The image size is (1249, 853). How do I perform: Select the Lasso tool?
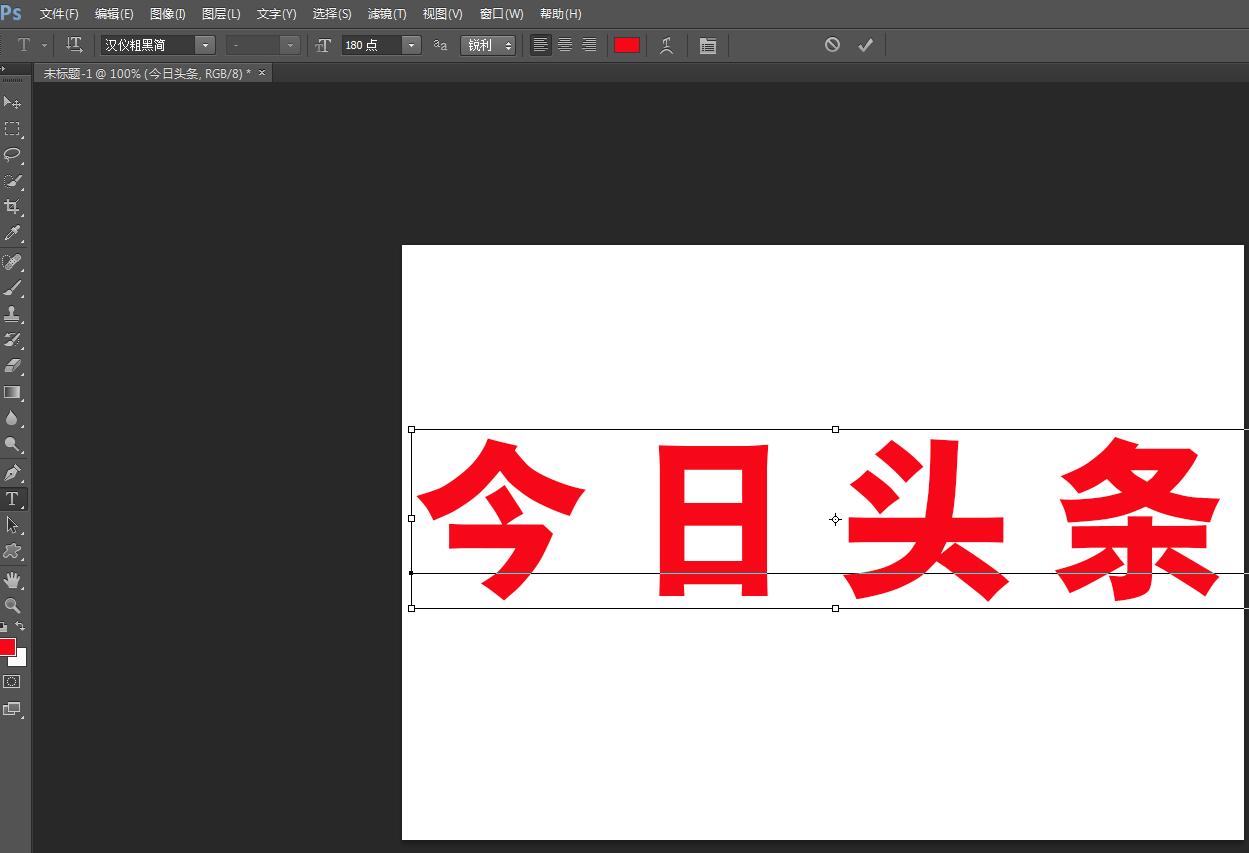click(x=12, y=155)
